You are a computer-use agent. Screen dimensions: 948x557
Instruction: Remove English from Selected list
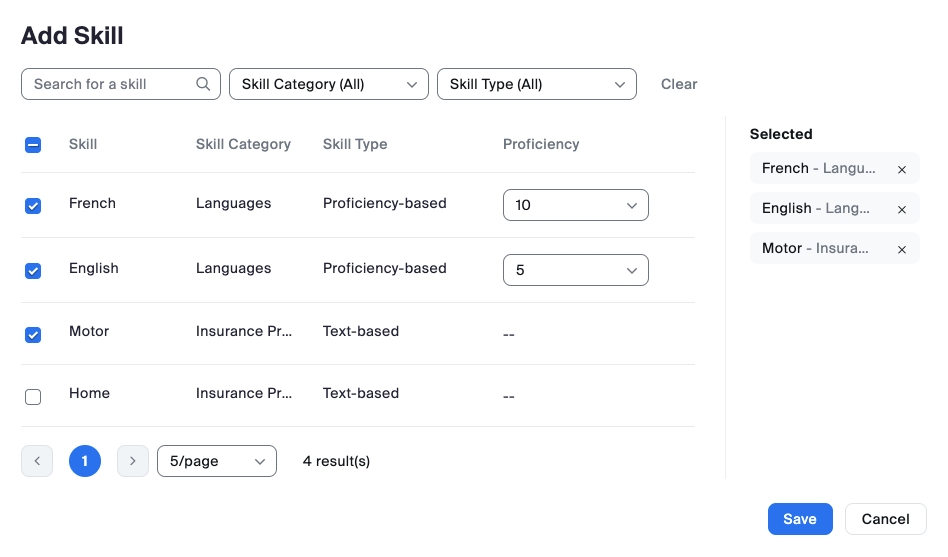pyautogui.click(x=901, y=209)
